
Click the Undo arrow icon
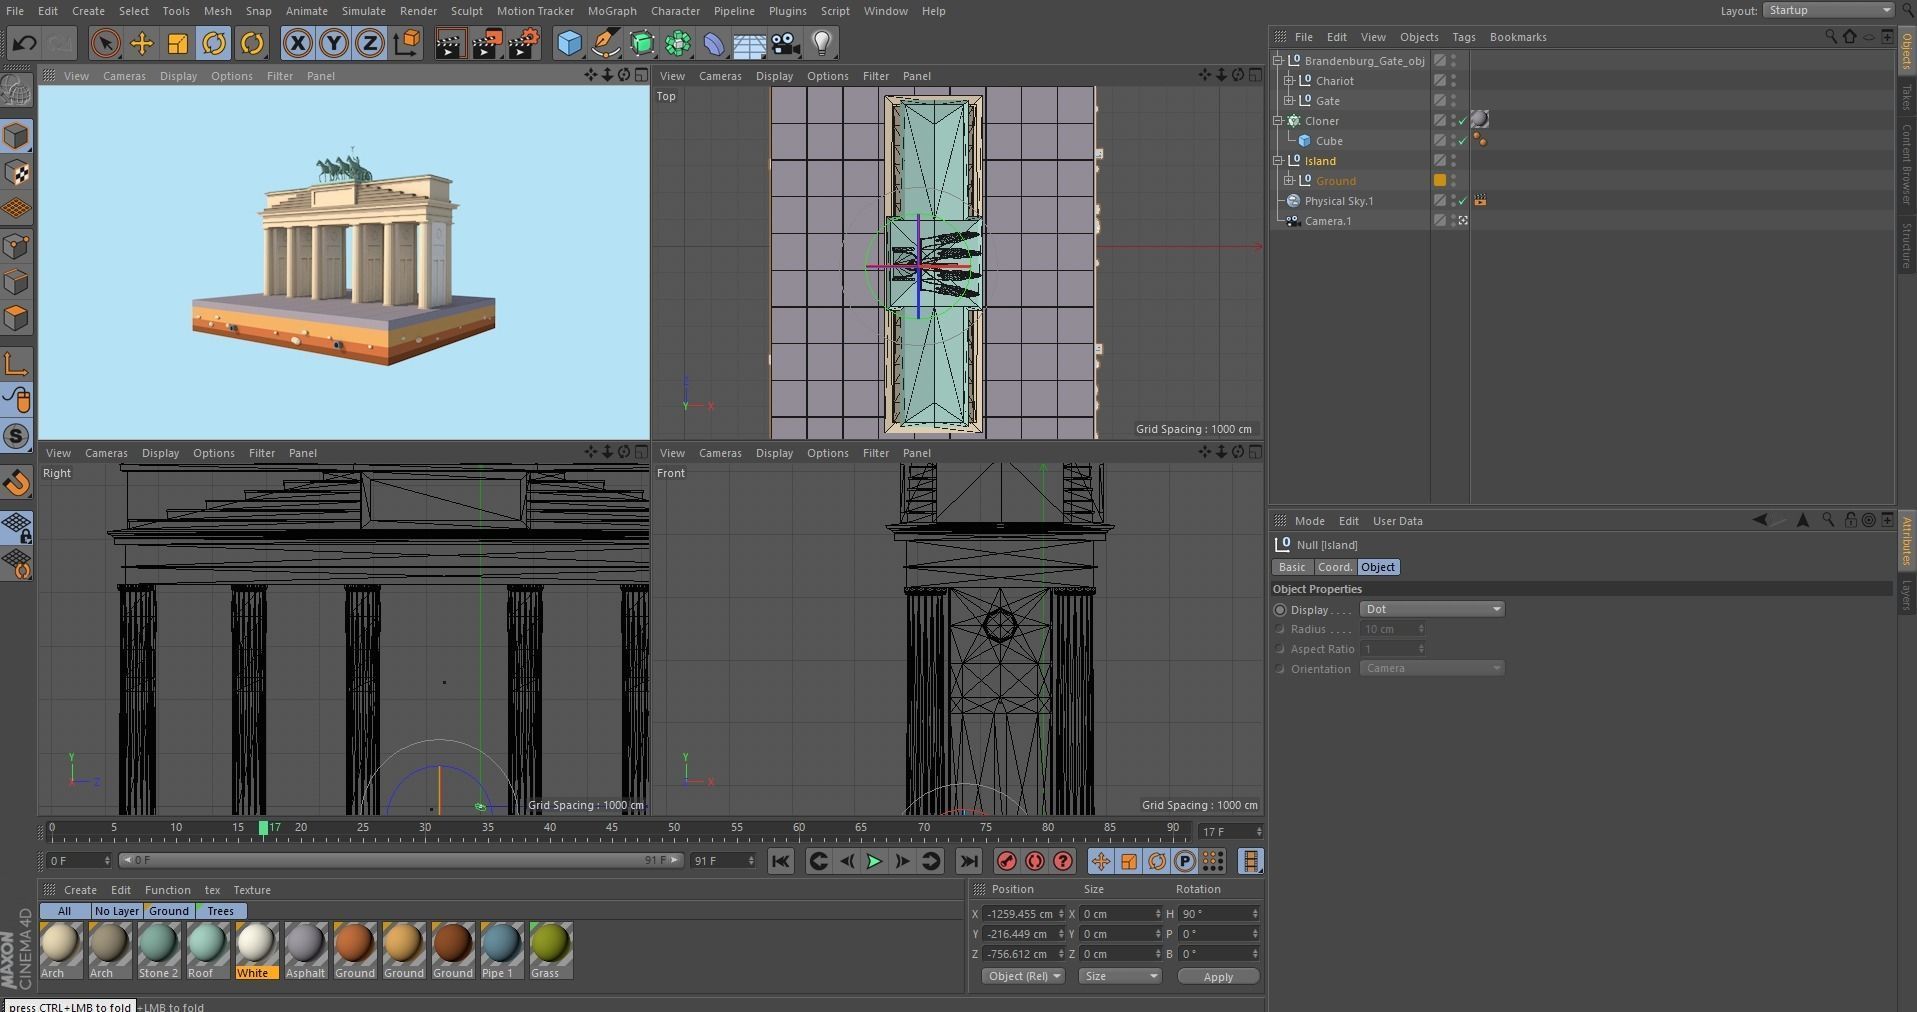tap(25, 43)
